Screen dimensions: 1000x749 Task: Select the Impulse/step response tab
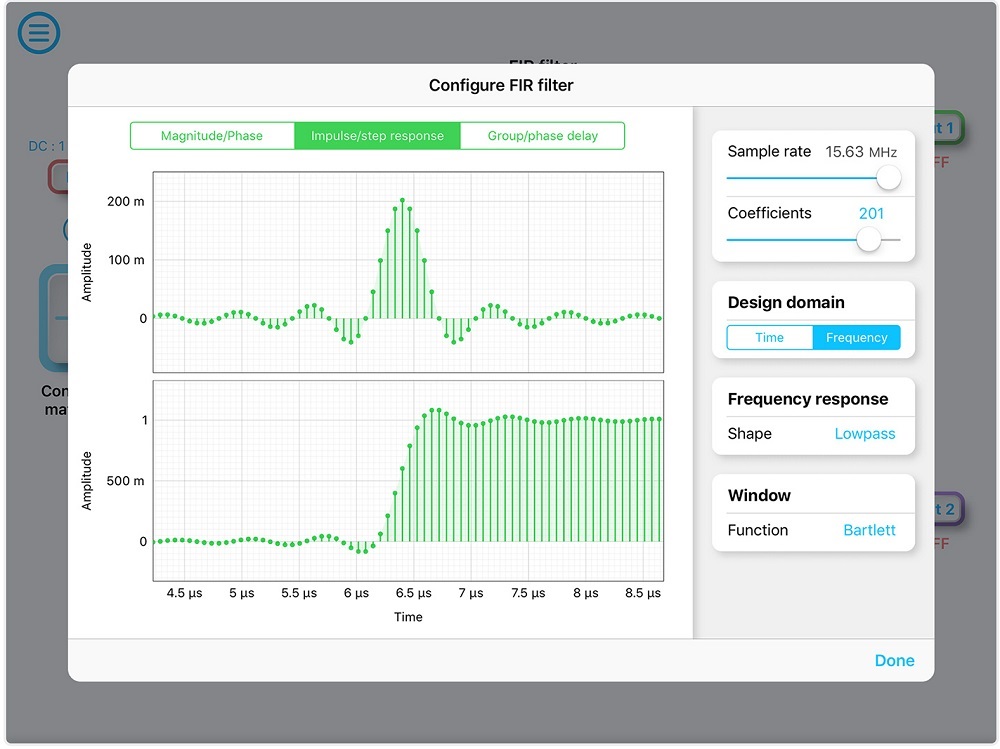(x=377, y=136)
